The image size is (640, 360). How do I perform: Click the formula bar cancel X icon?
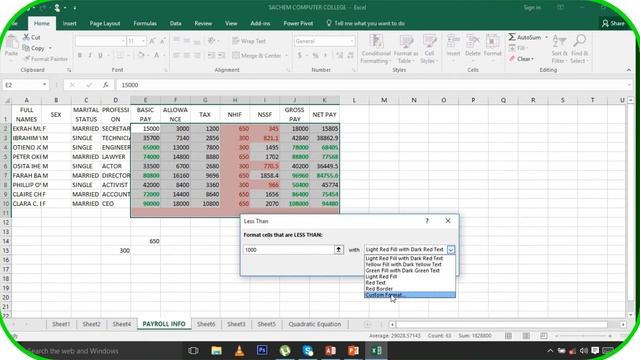[x=72, y=85]
